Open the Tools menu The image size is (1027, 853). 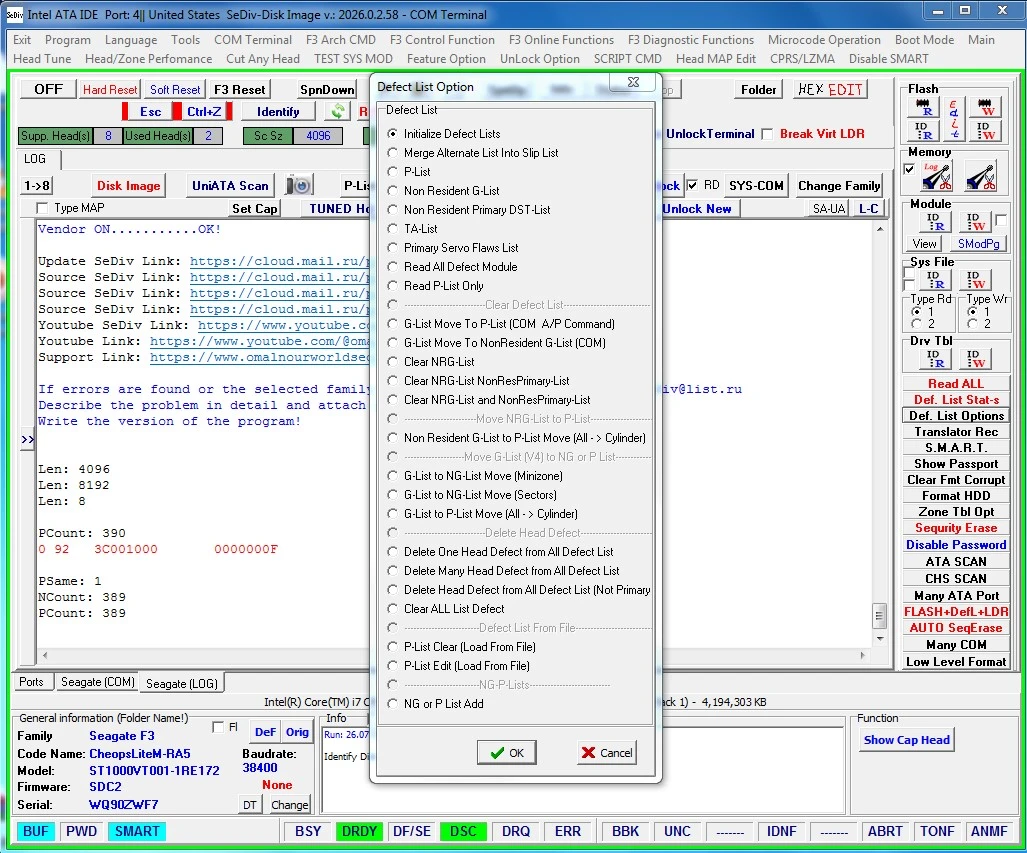coord(185,40)
